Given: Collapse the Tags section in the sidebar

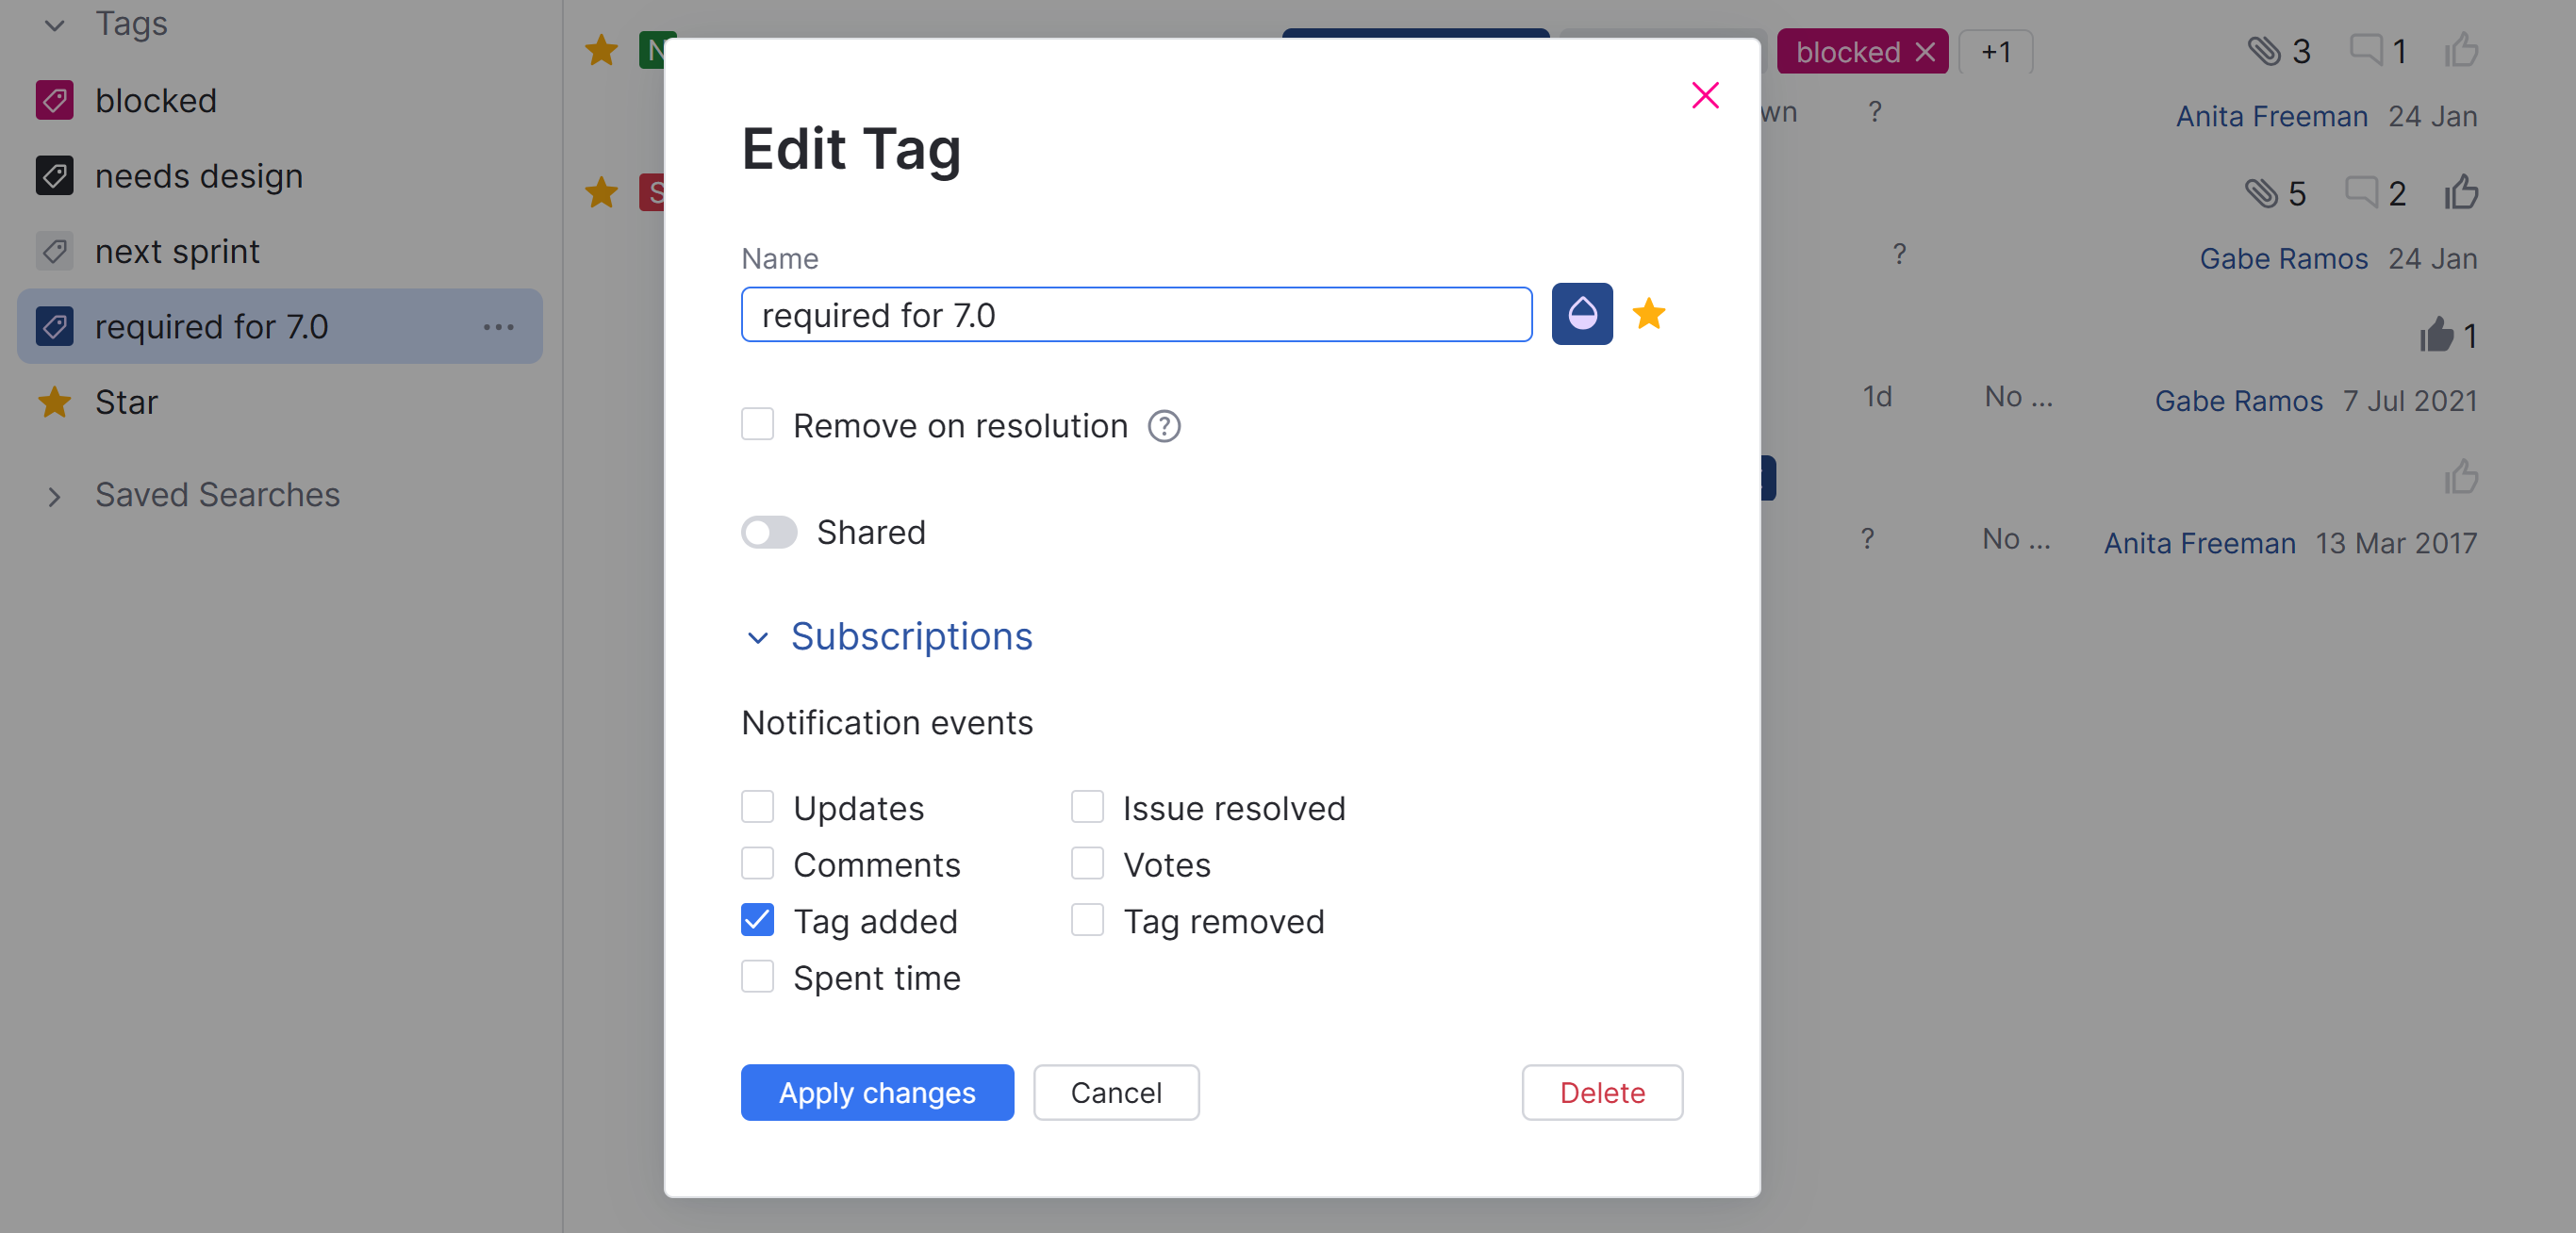Looking at the screenshot, I should [55, 24].
